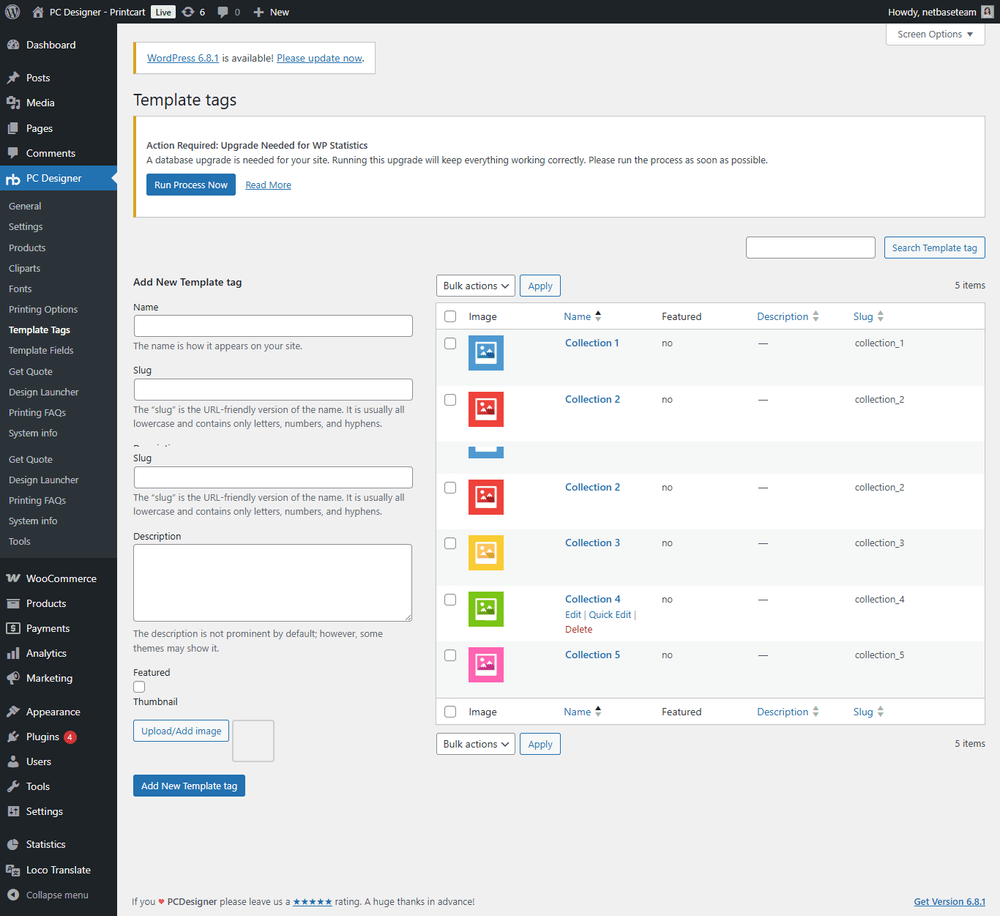This screenshot has width=1000, height=916.
Task: Open the Media library sidebar icon
Action: click(x=13, y=103)
